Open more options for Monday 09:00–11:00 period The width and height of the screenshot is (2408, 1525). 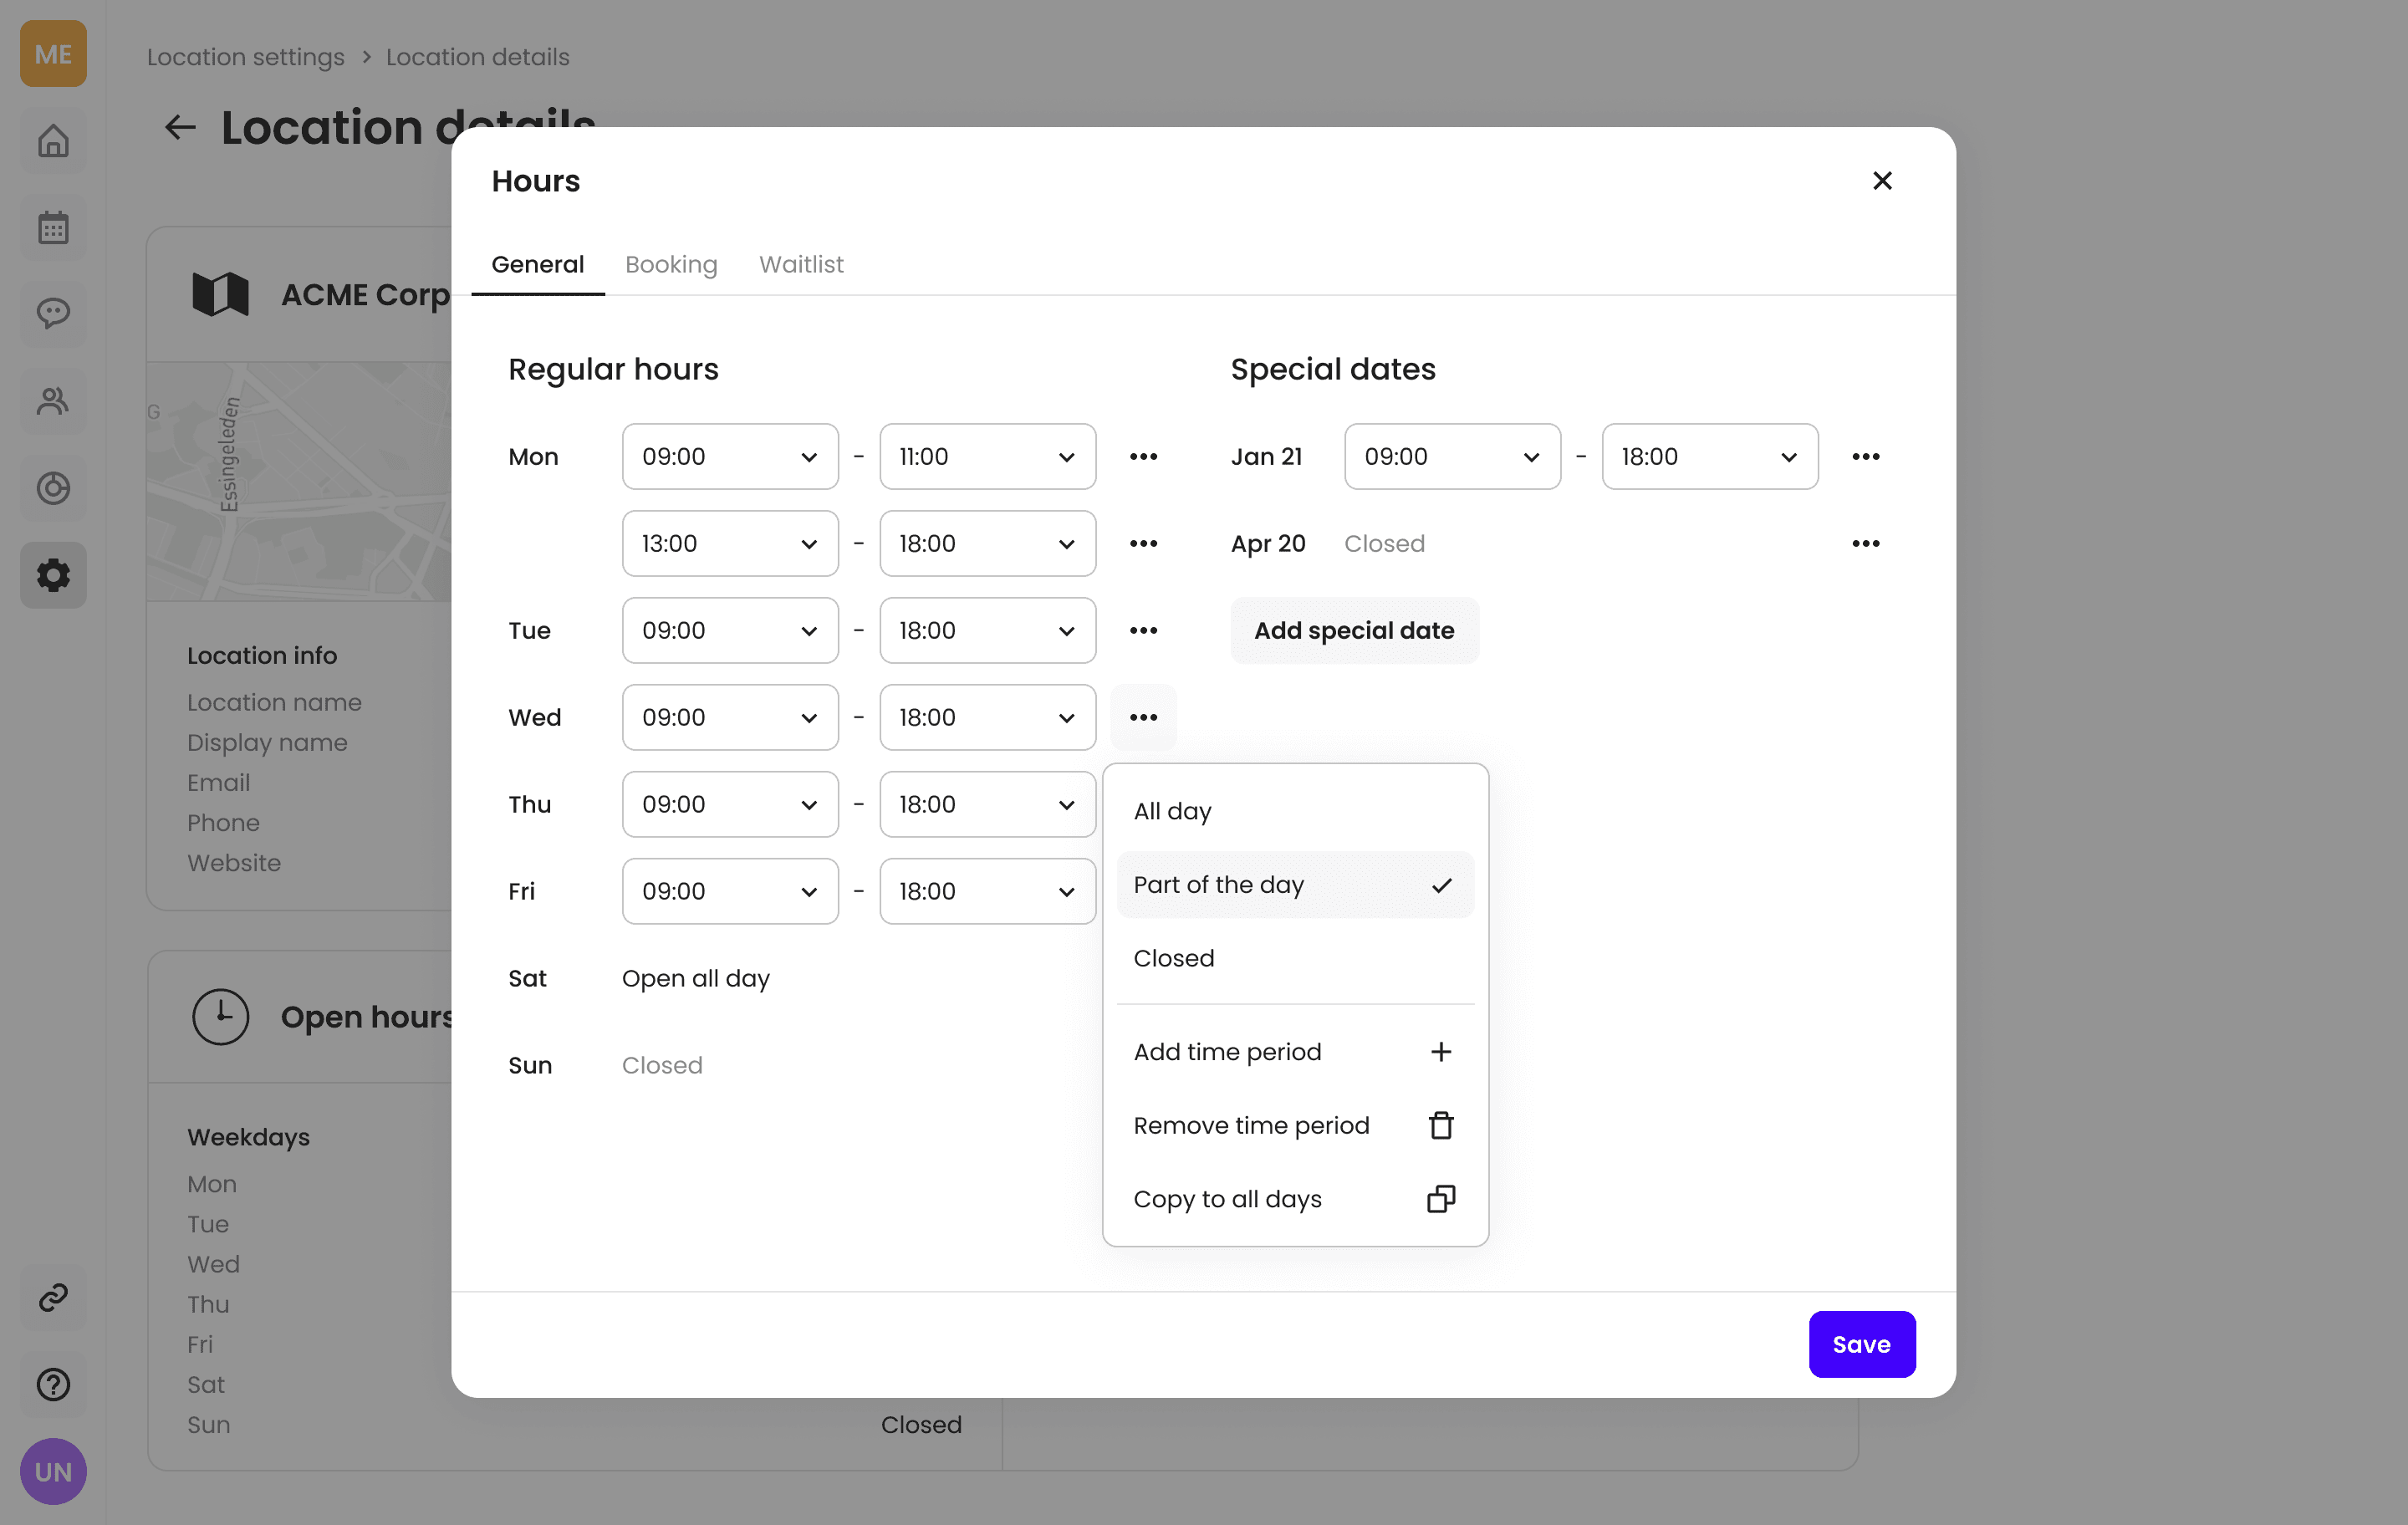coord(1143,457)
